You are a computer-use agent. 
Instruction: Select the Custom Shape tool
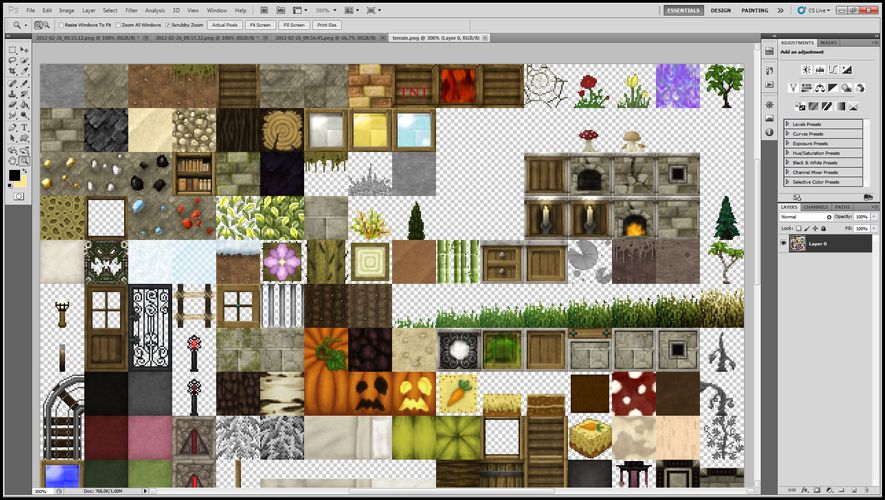24,138
